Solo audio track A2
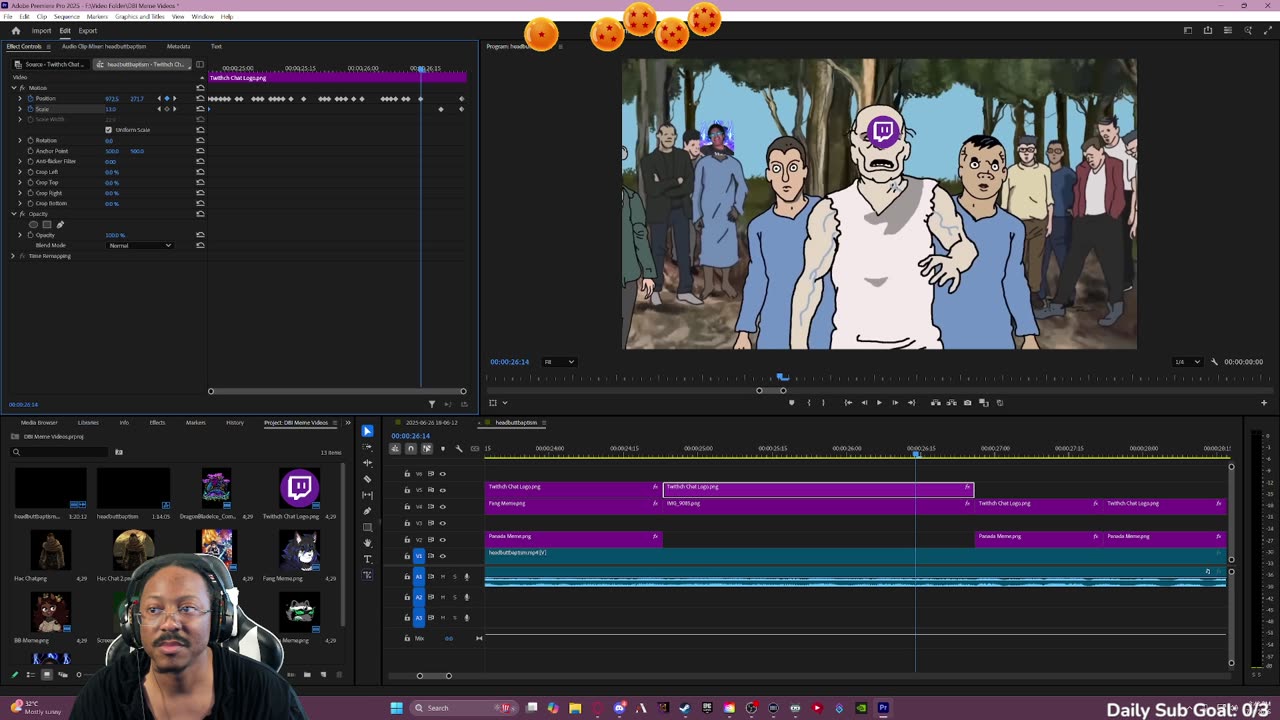 click(455, 597)
